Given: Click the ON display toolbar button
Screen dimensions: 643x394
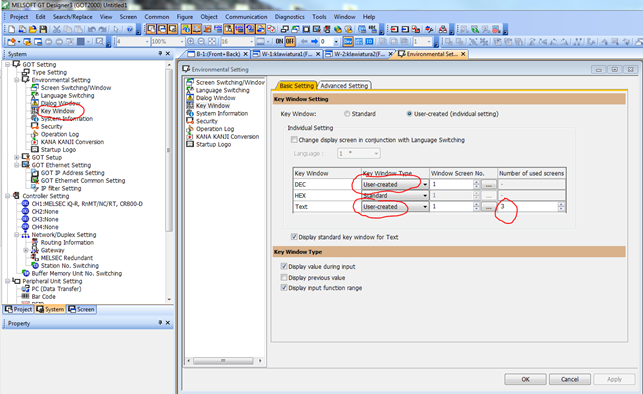Looking at the screenshot, I should click(x=279, y=41).
